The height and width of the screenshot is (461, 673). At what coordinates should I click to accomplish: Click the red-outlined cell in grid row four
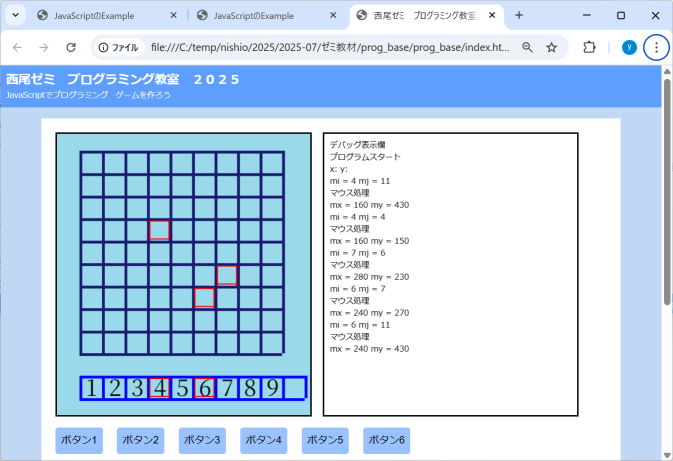(159, 230)
